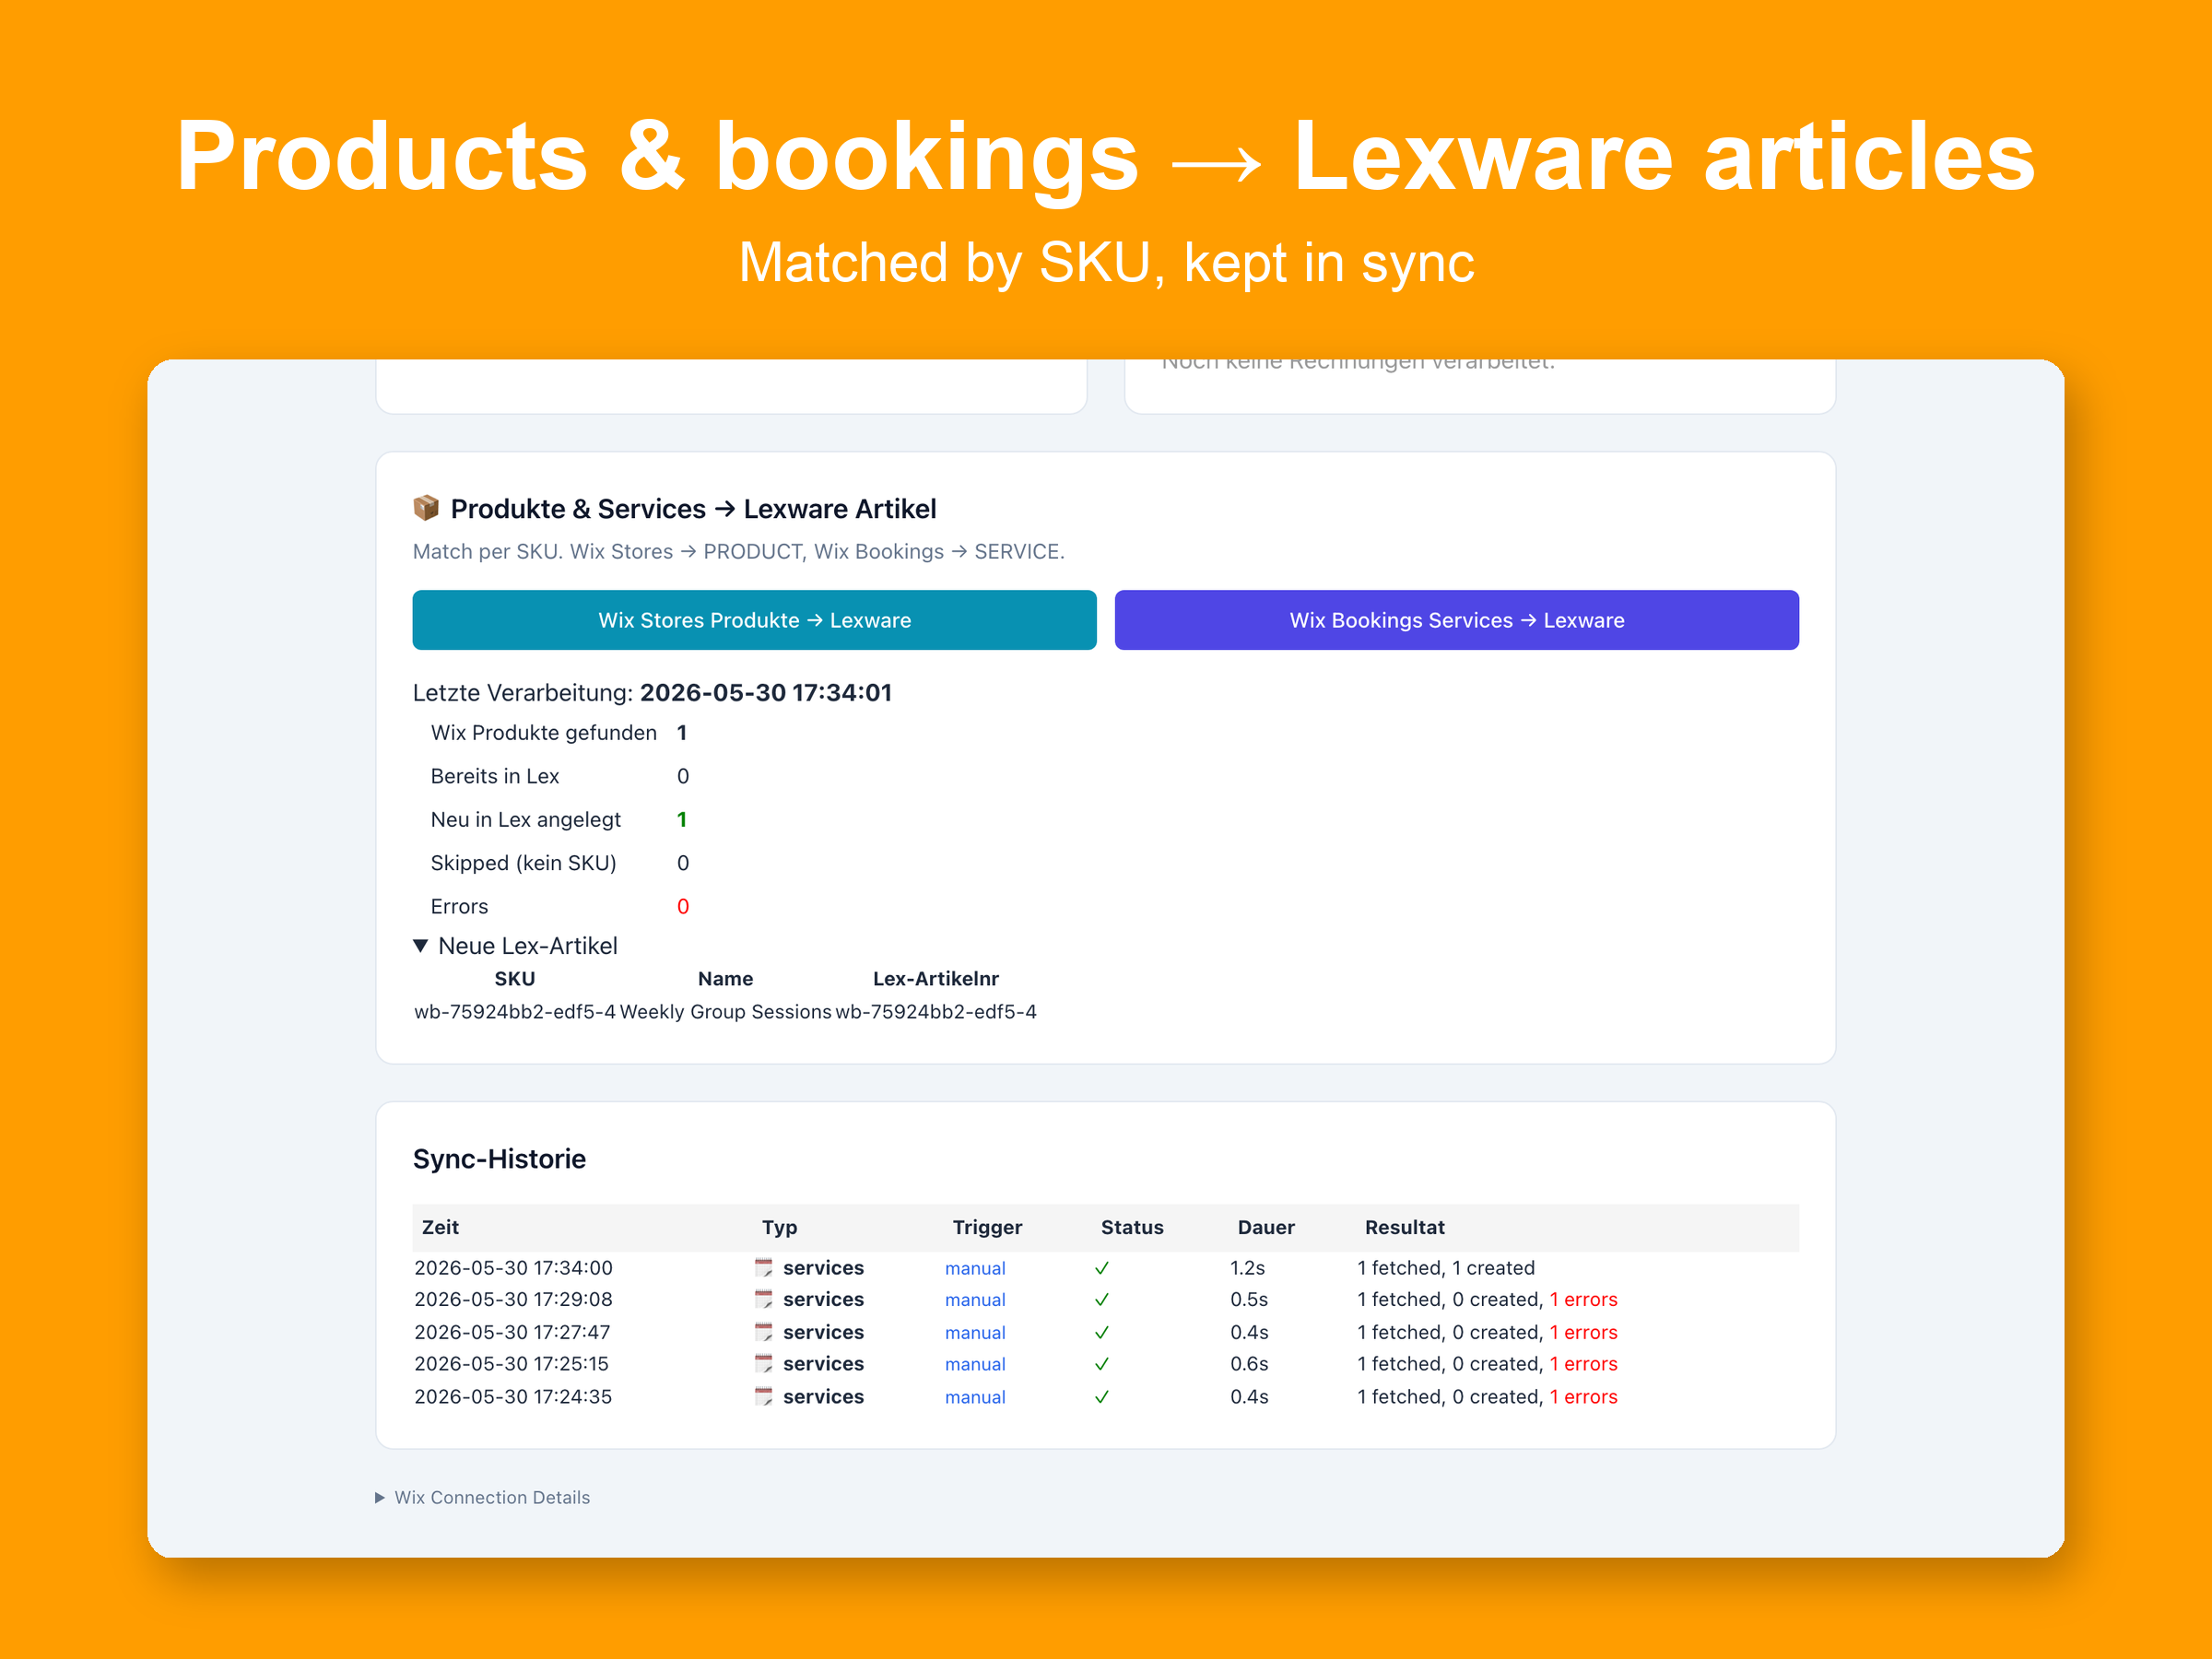Click the Sync-Historie heading
2212x1659 pixels.
pos(500,1159)
